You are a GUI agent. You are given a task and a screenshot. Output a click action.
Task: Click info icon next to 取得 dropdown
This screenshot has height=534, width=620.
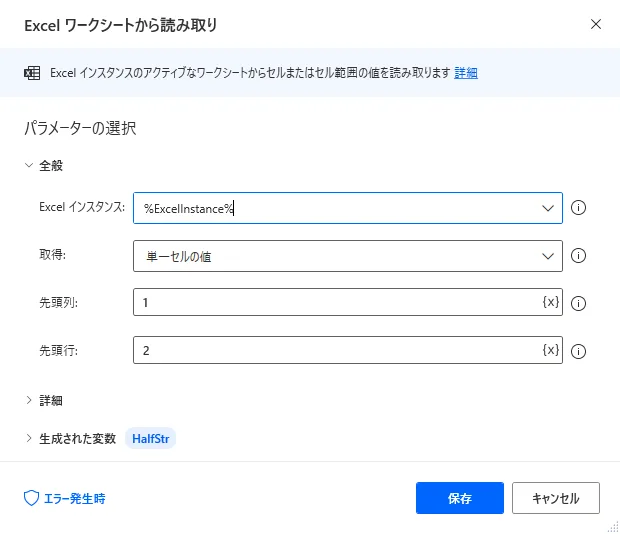tap(578, 256)
